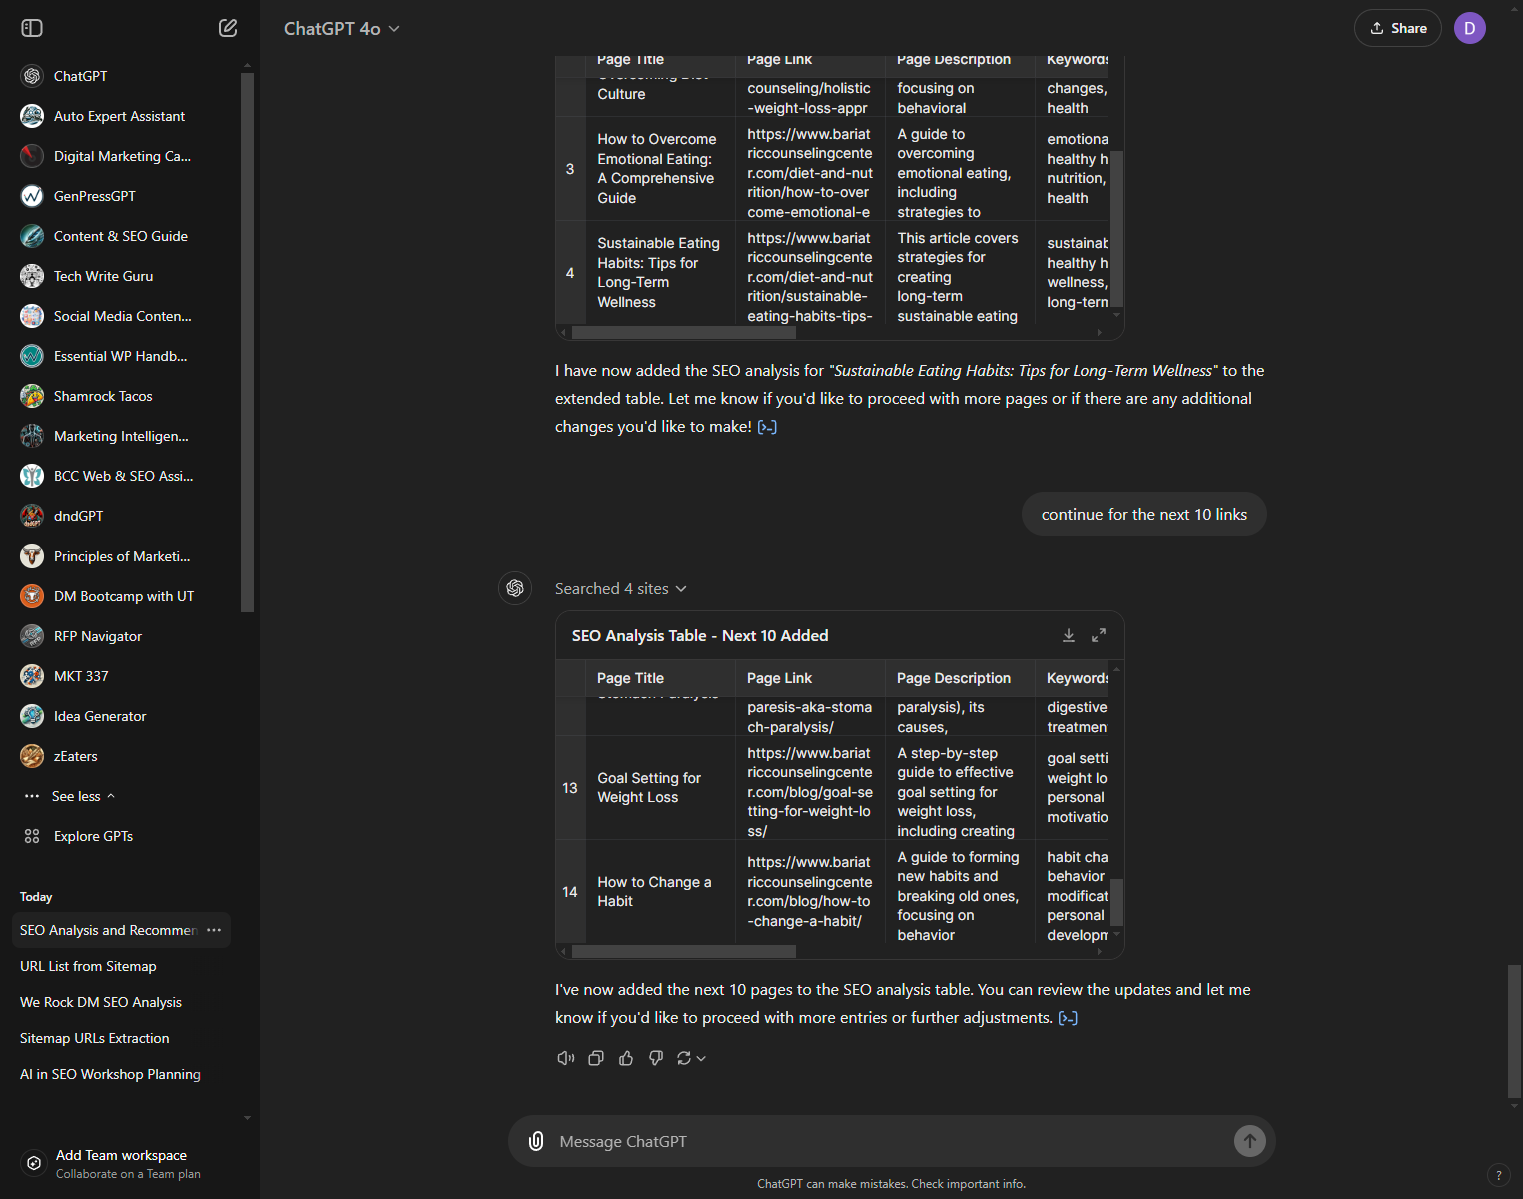
Task: Open Shamrock Tacos GPT
Action: click(125, 396)
